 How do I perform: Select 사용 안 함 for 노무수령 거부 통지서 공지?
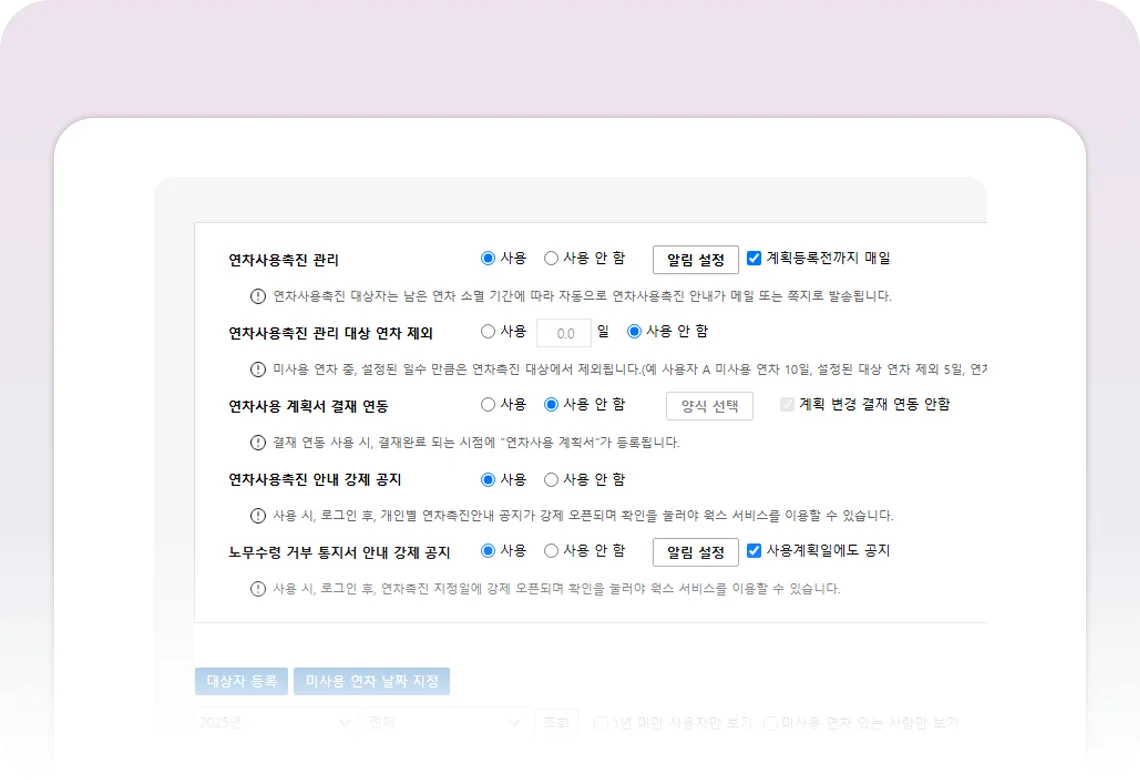[551, 551]
